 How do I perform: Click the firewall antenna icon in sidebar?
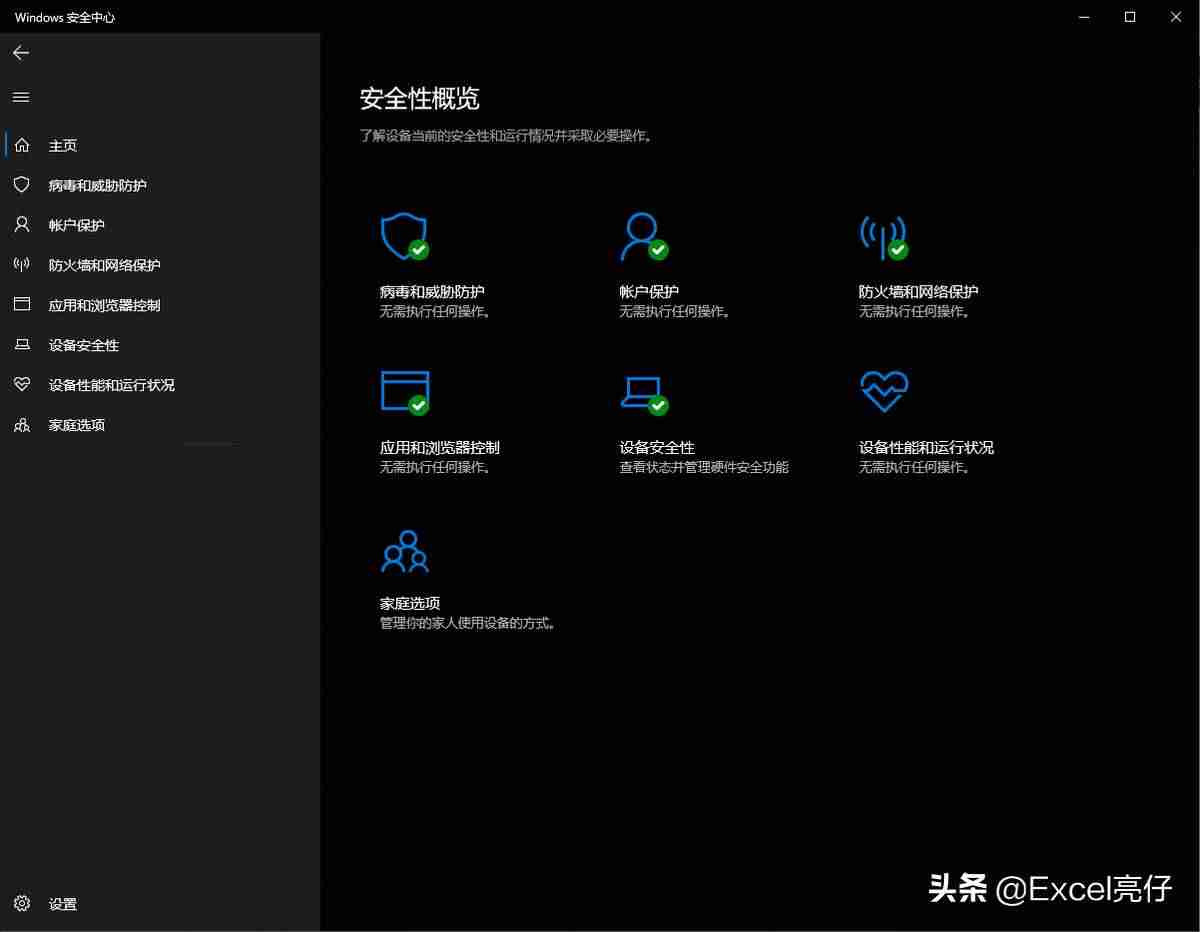pos(22,265)
